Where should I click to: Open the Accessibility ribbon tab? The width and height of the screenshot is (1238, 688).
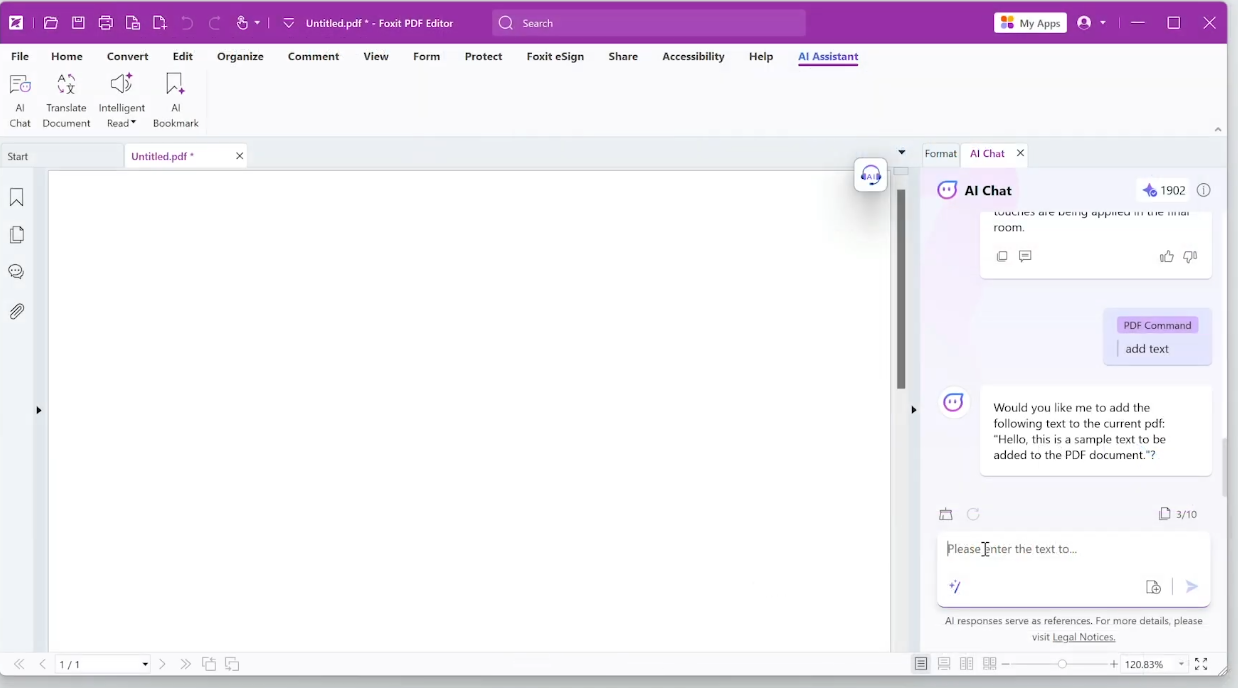pyautogui.click(x=693, y=57)
